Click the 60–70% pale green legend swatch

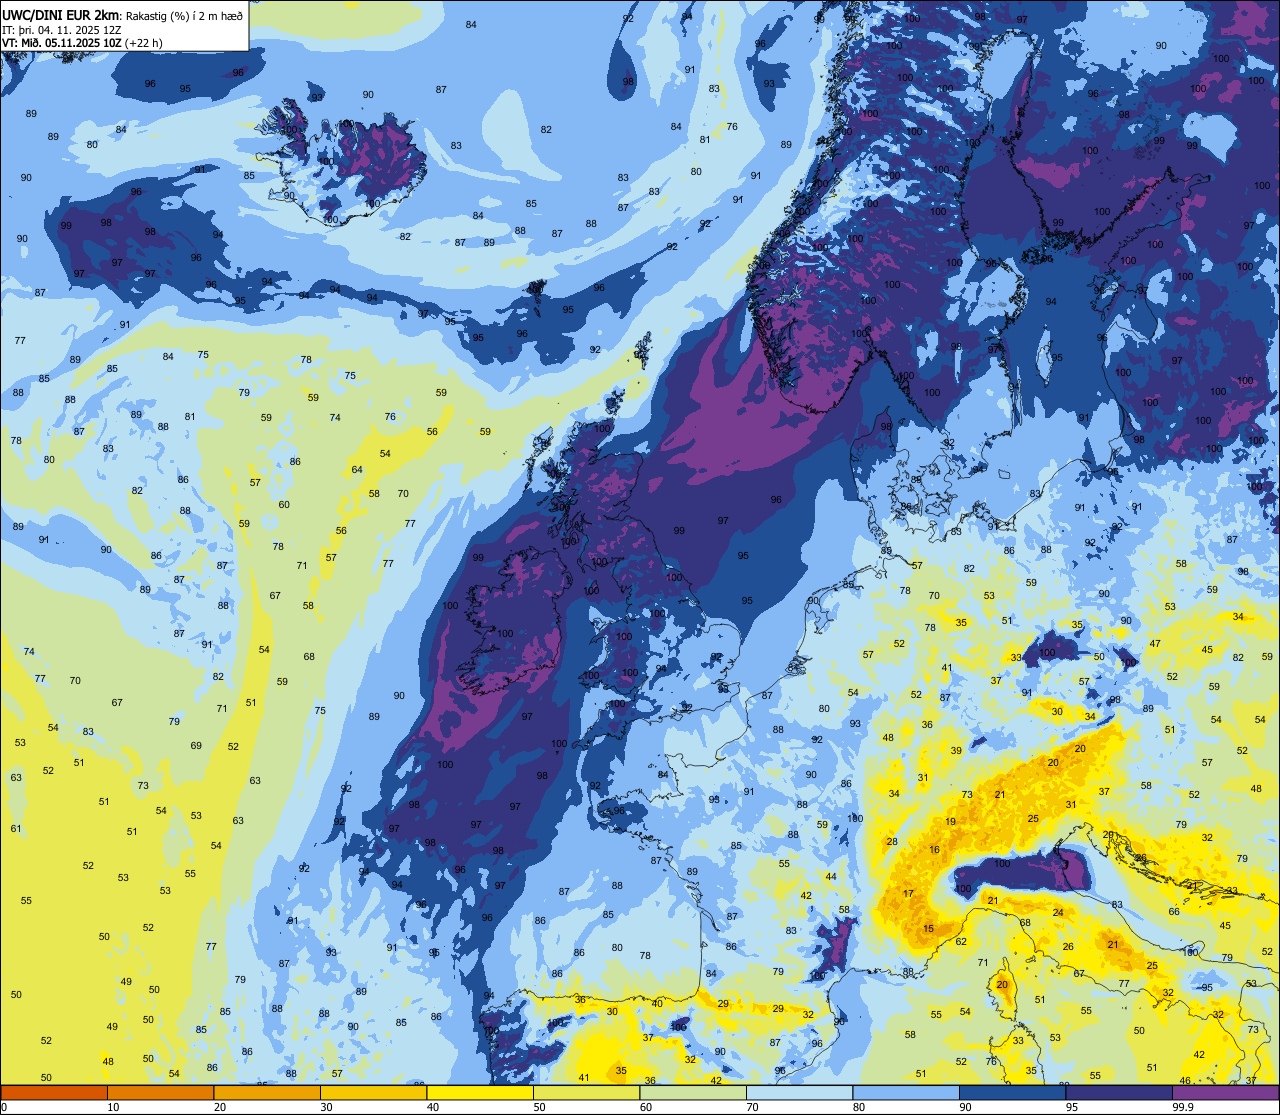coord(693,1092)
